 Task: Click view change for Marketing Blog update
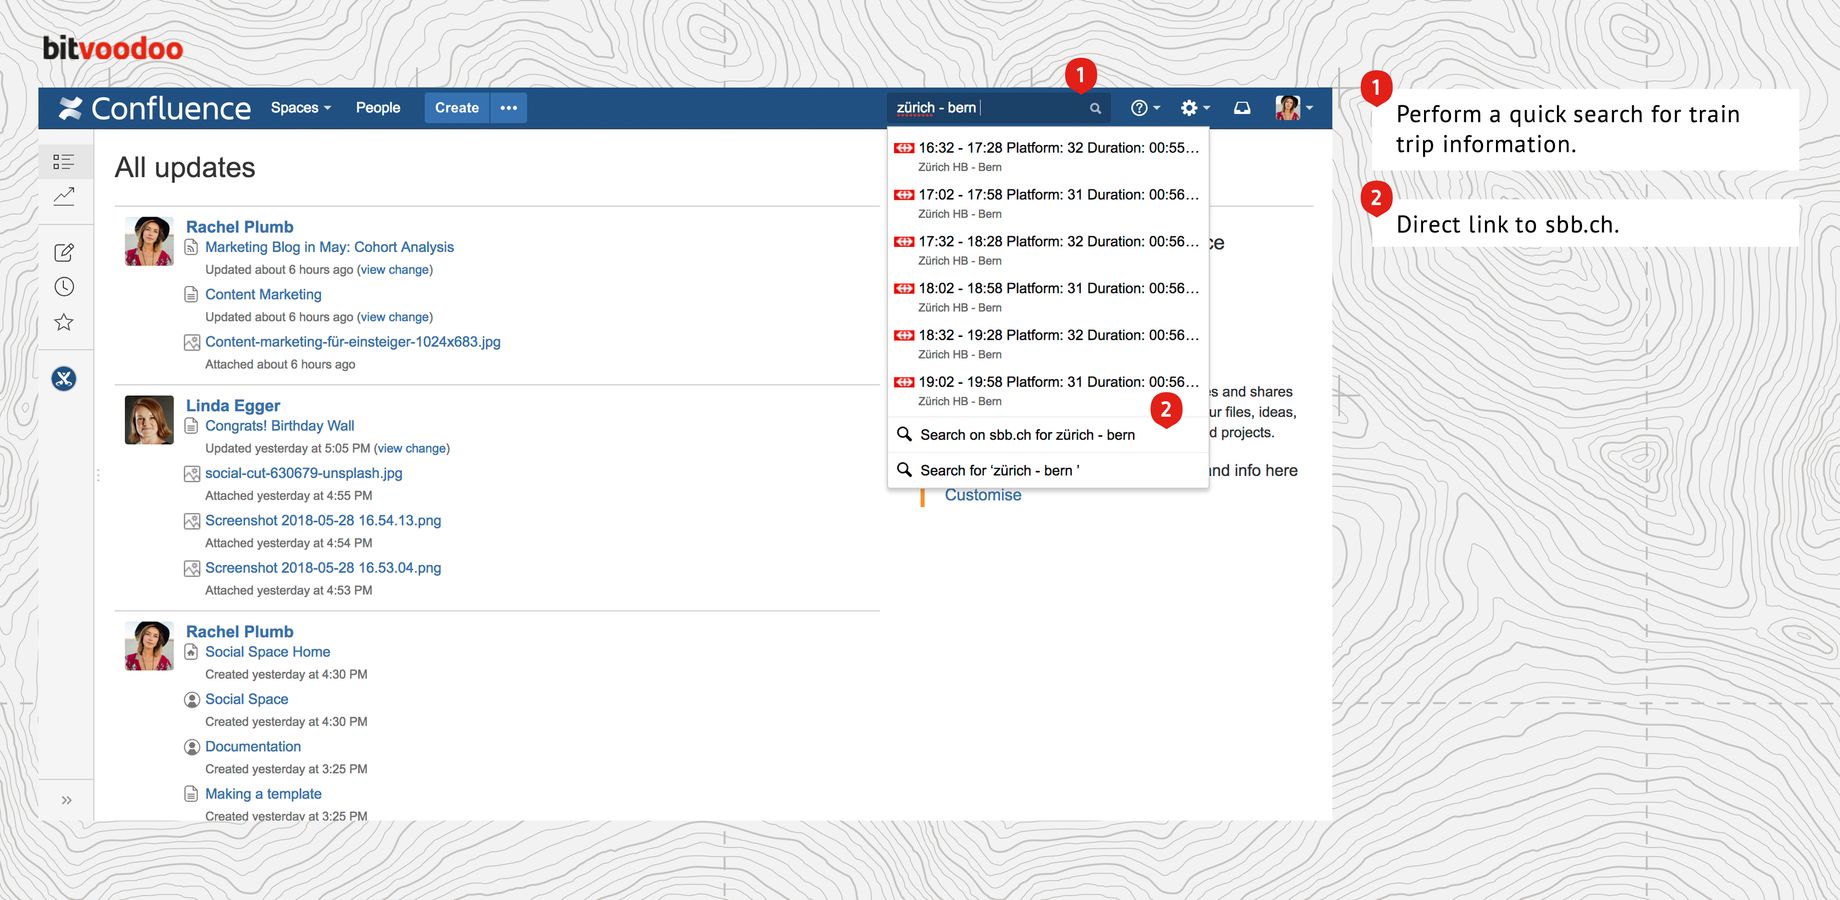pos(395,270)
